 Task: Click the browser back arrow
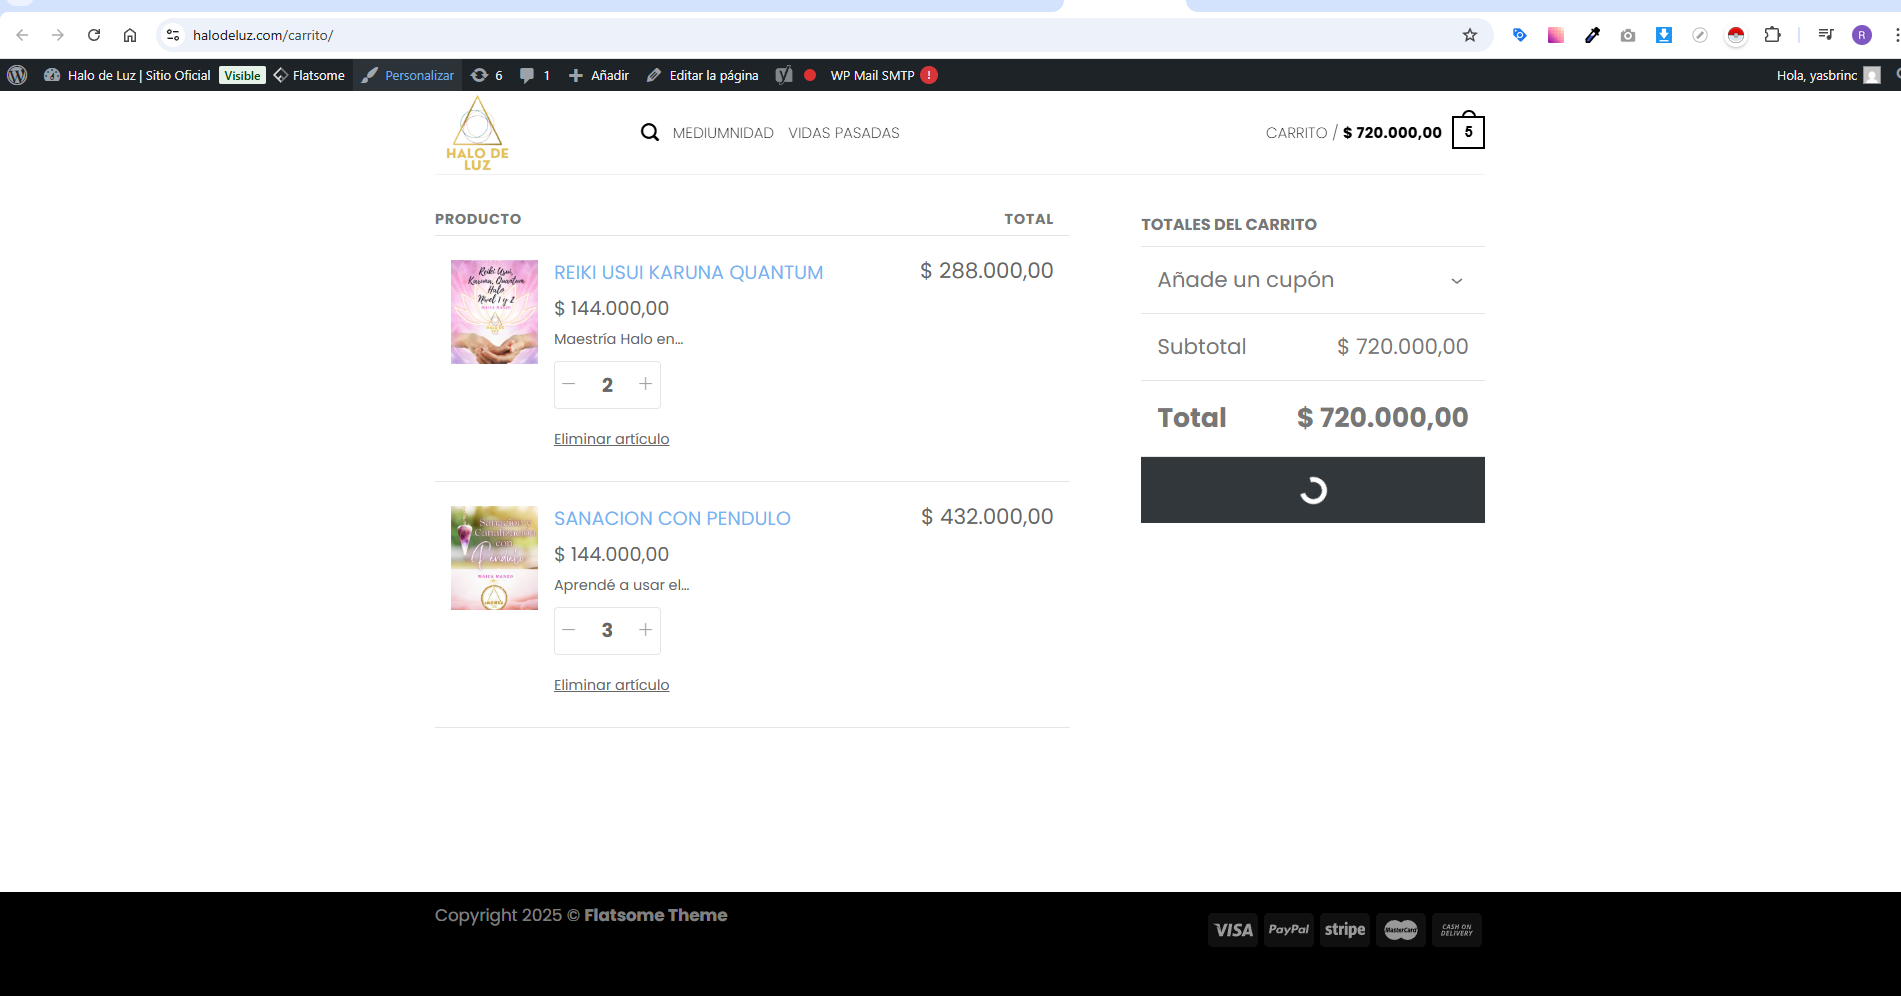click(x=22, y=35)
